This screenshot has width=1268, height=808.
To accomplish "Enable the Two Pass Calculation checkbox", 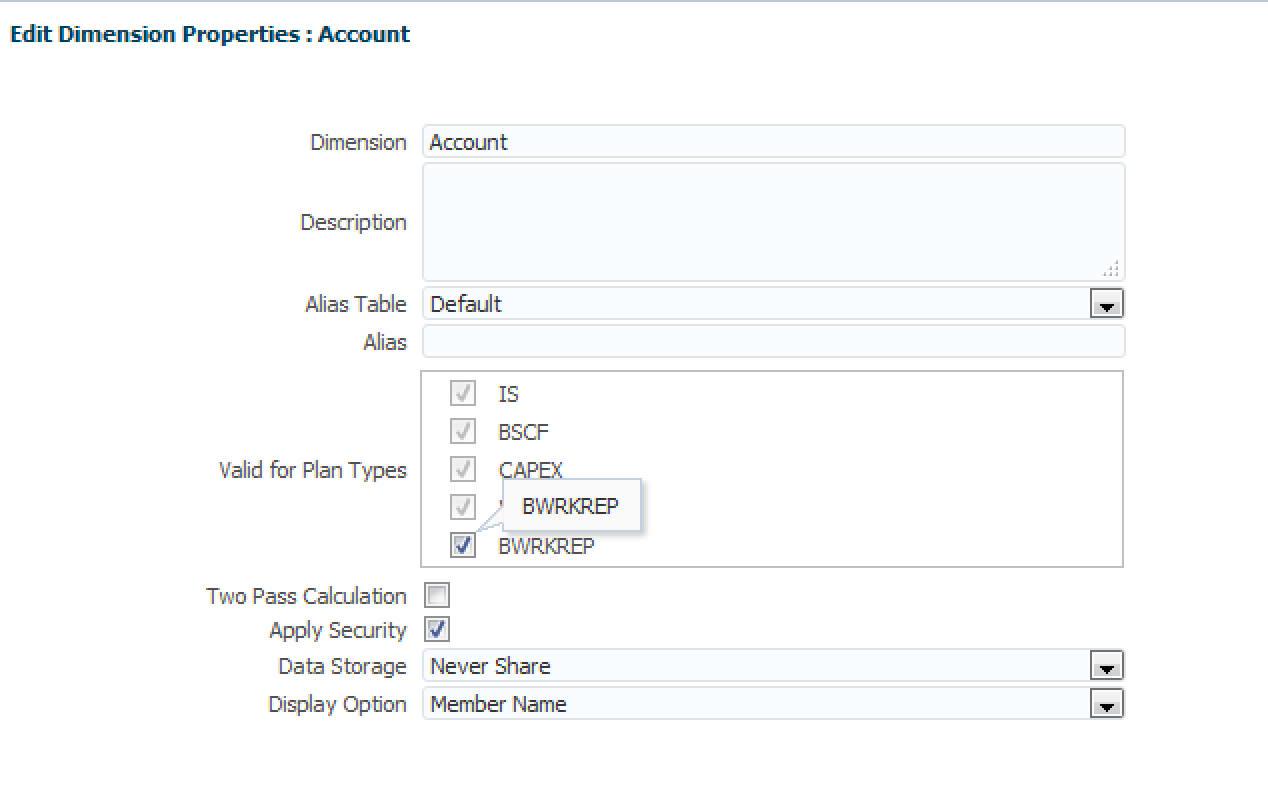I will click(437, 596).
